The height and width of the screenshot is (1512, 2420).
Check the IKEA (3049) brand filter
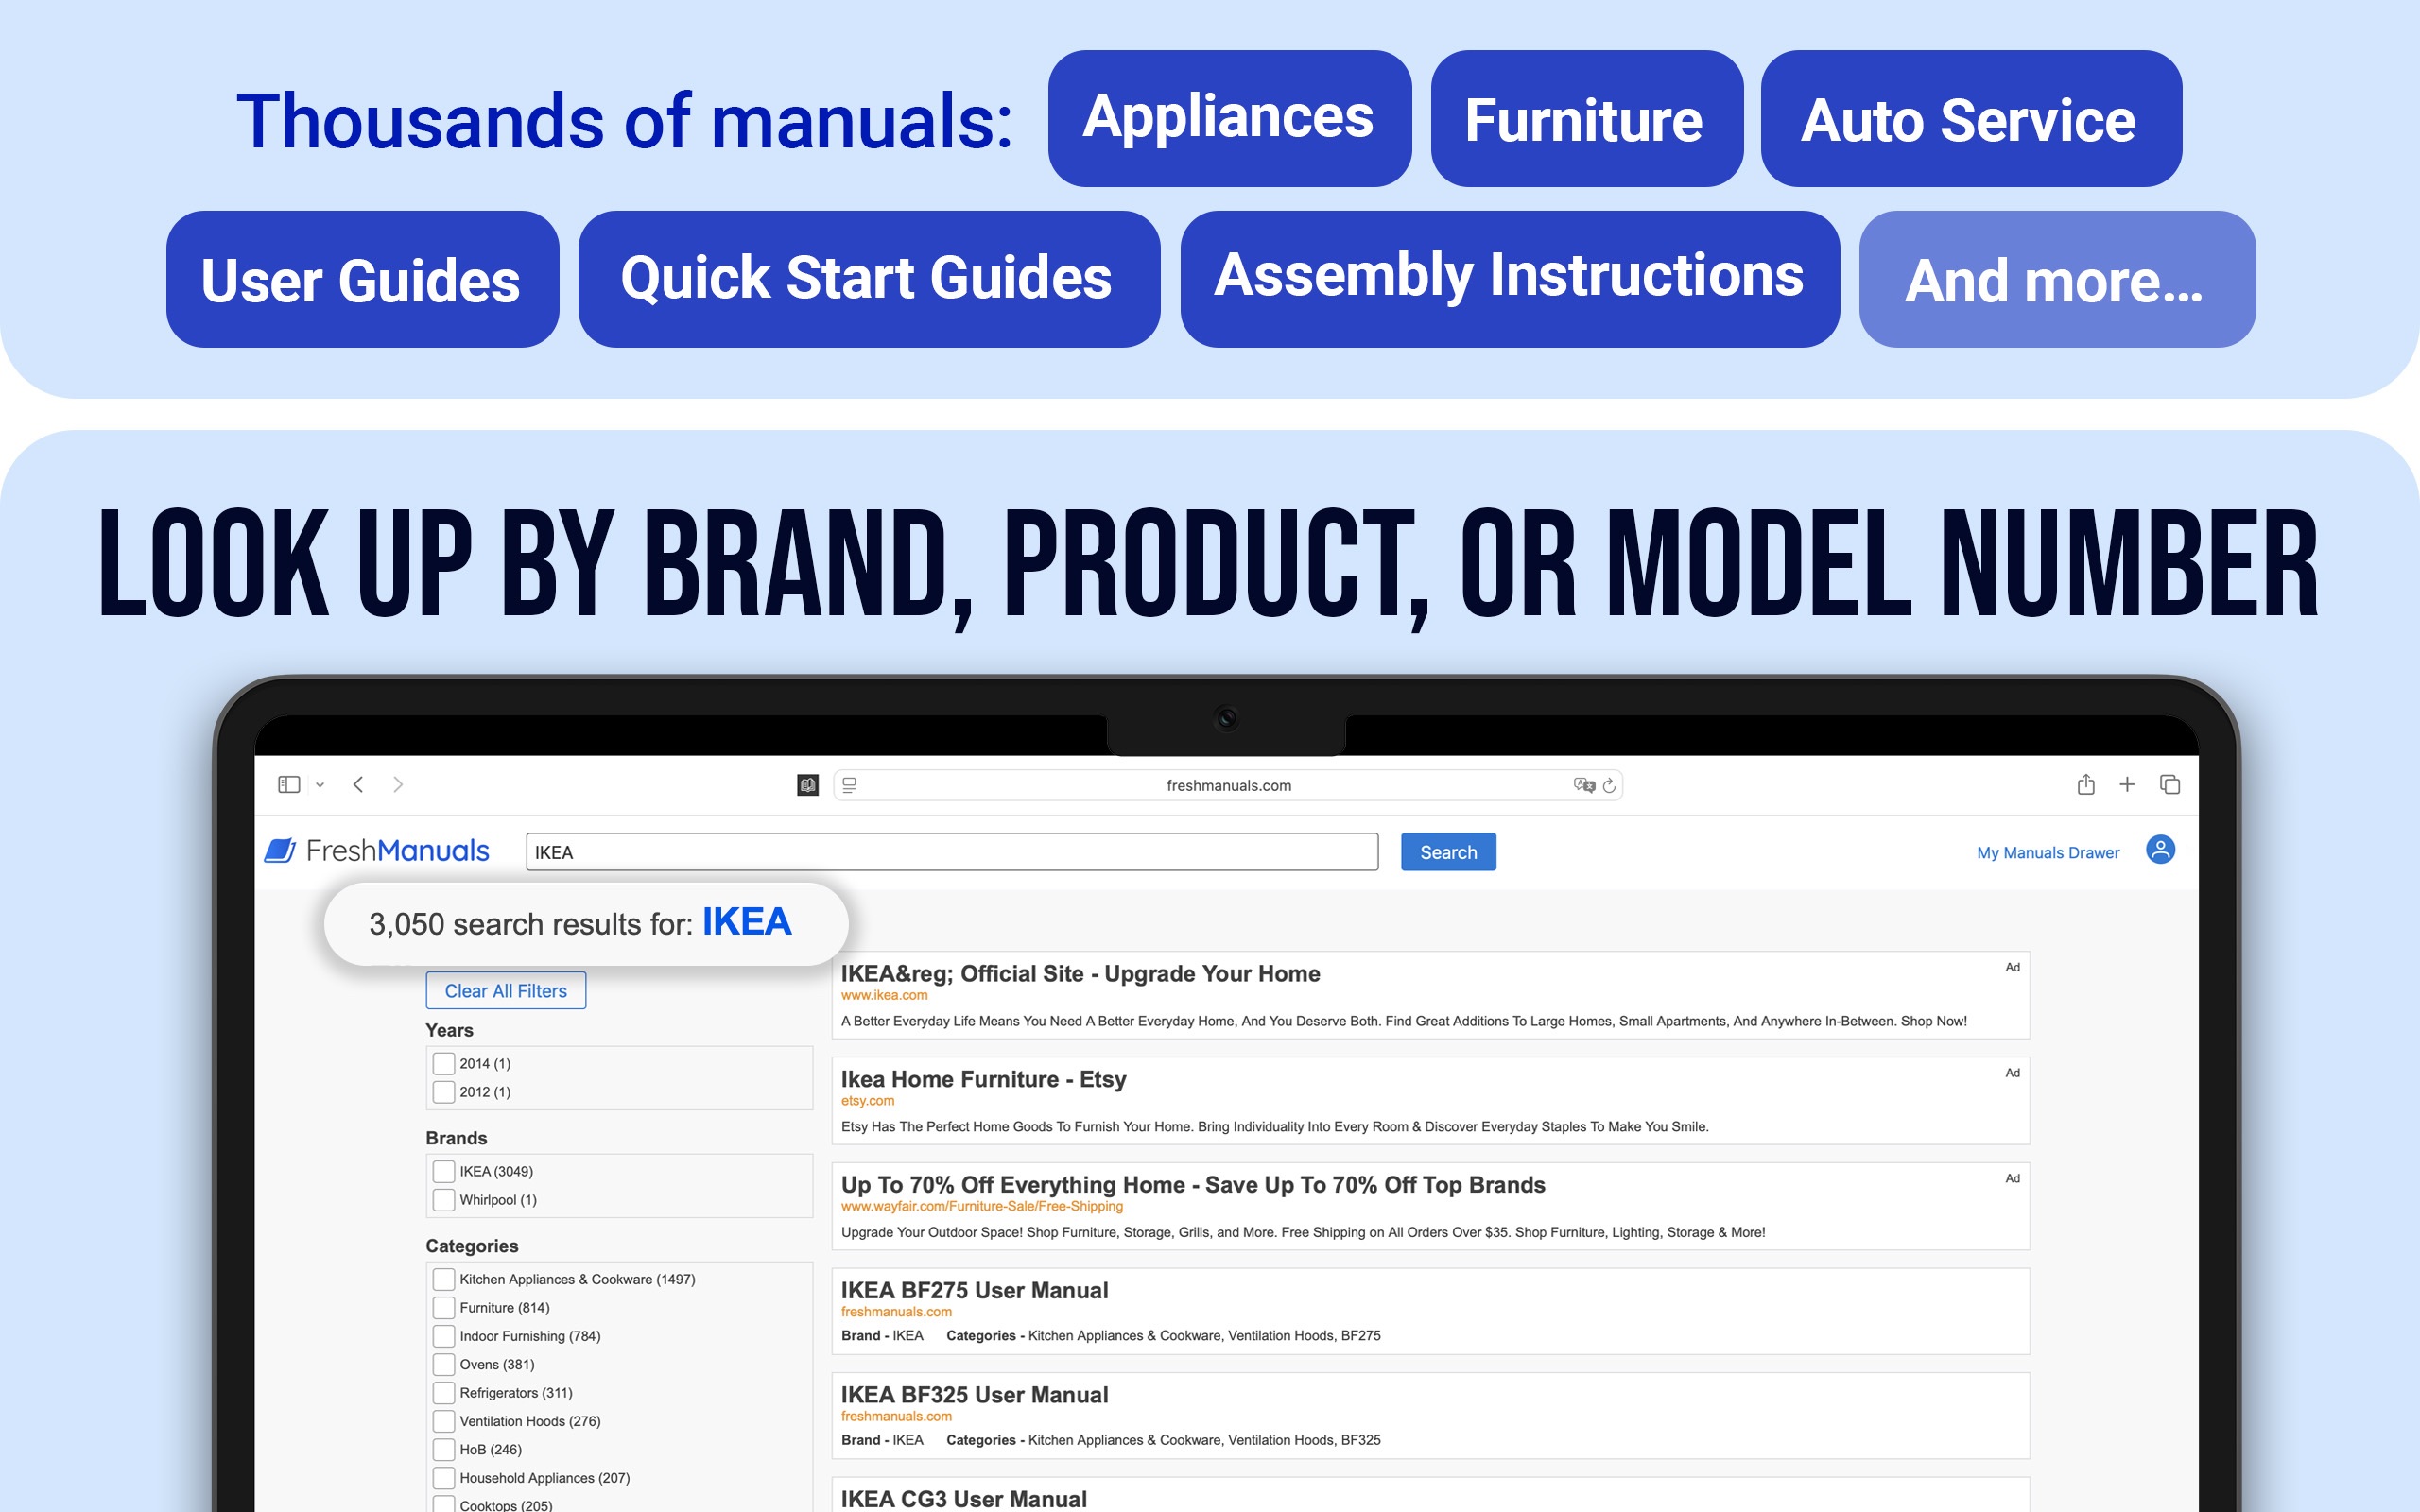(444, 1171)
